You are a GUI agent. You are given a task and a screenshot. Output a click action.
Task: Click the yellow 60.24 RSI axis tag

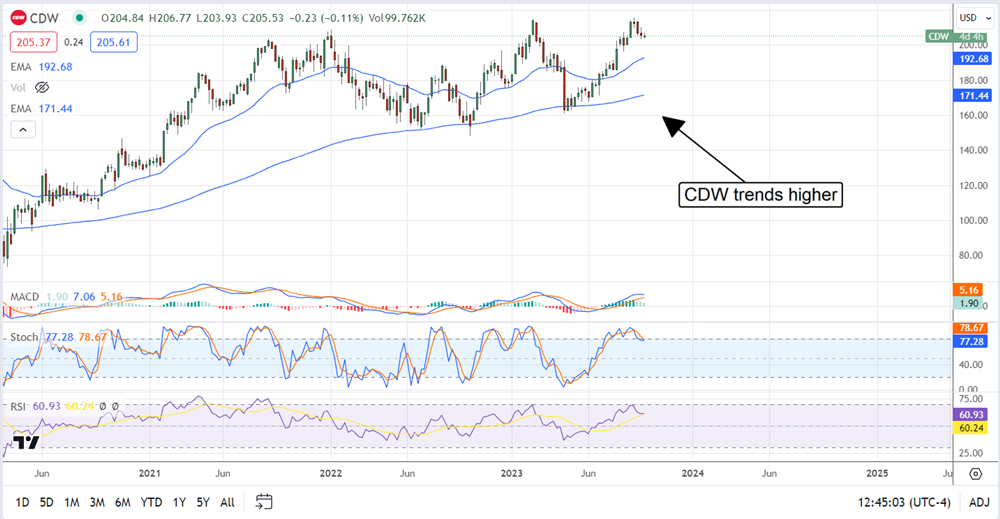[971, 428]
